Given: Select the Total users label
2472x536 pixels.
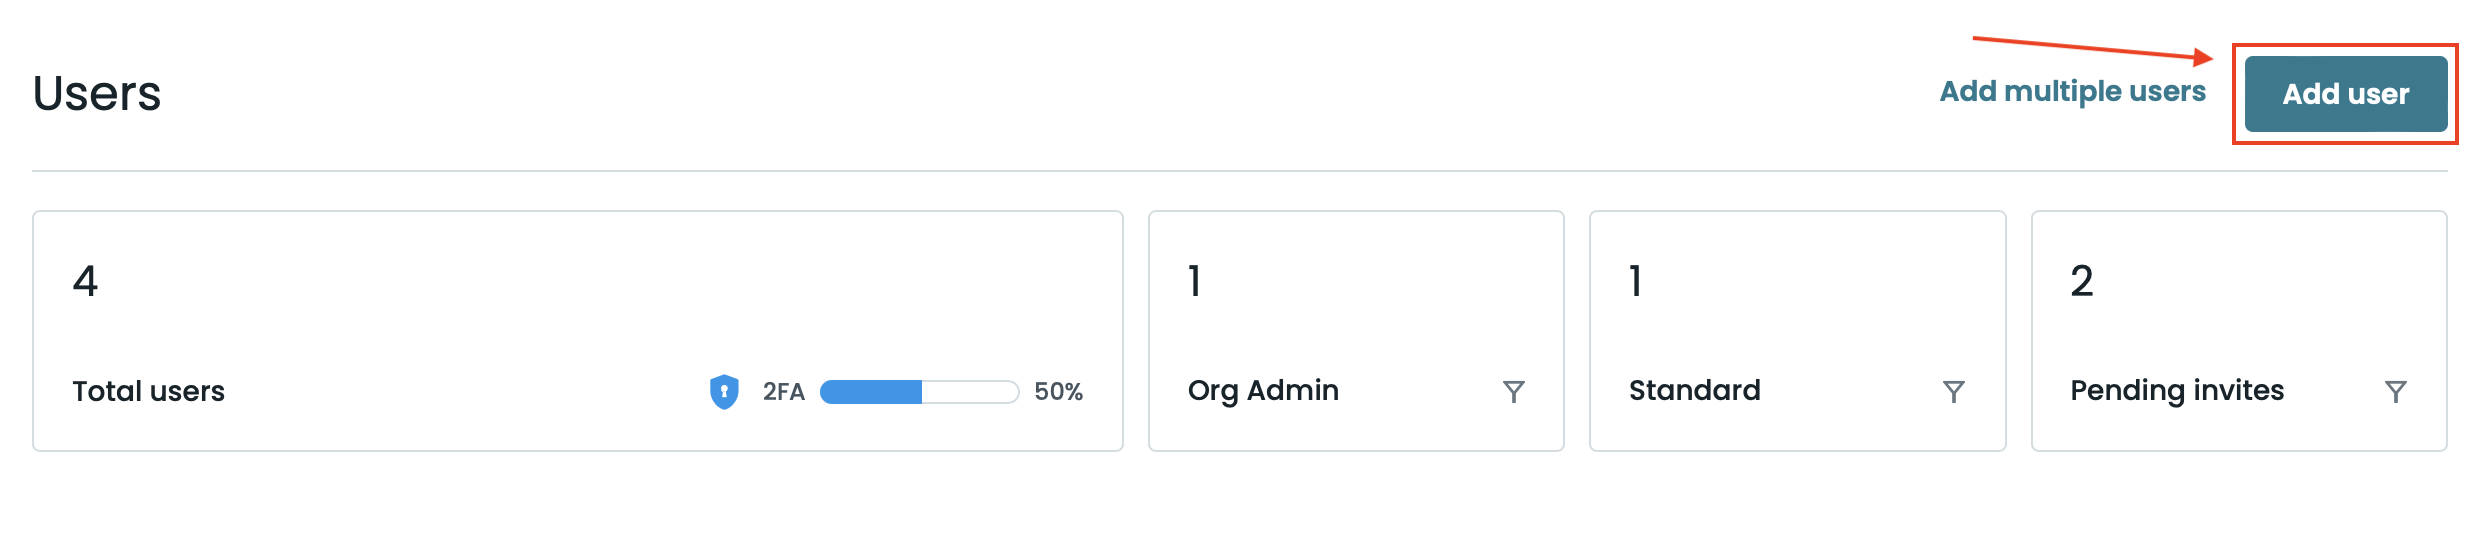Looking at the screenshot, I should tap(148, 391).
